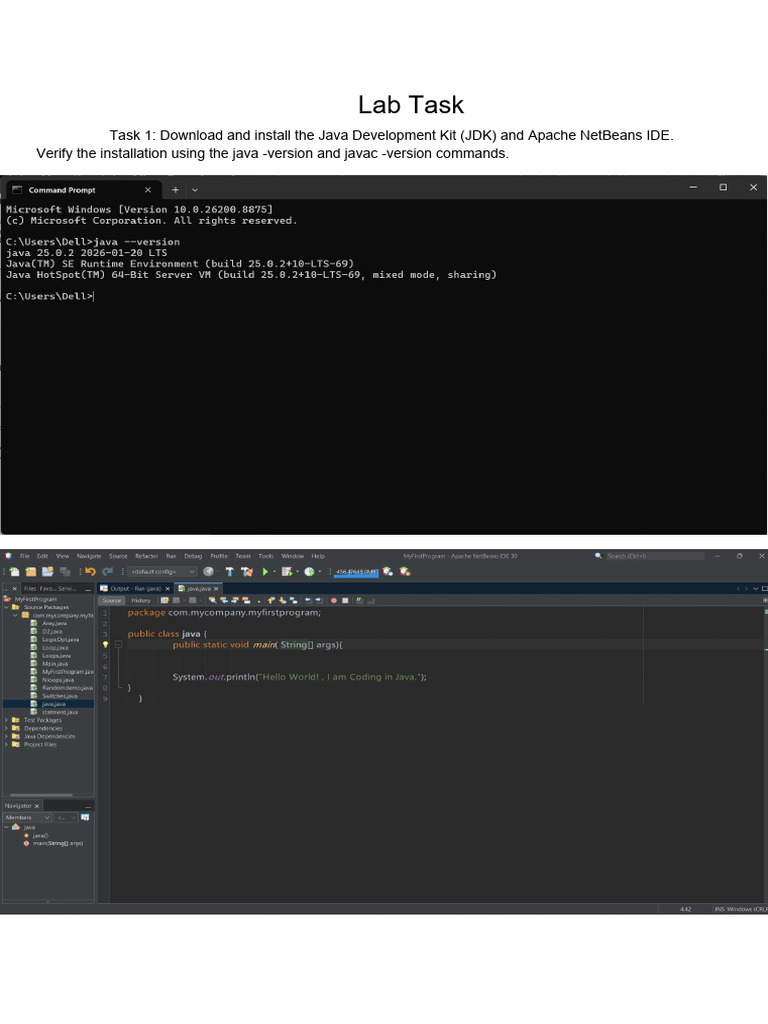Open the Navigate menu in NetBeans
Image resolution: width=768 pixels, height=1024 pixels.
pos(89,556)
